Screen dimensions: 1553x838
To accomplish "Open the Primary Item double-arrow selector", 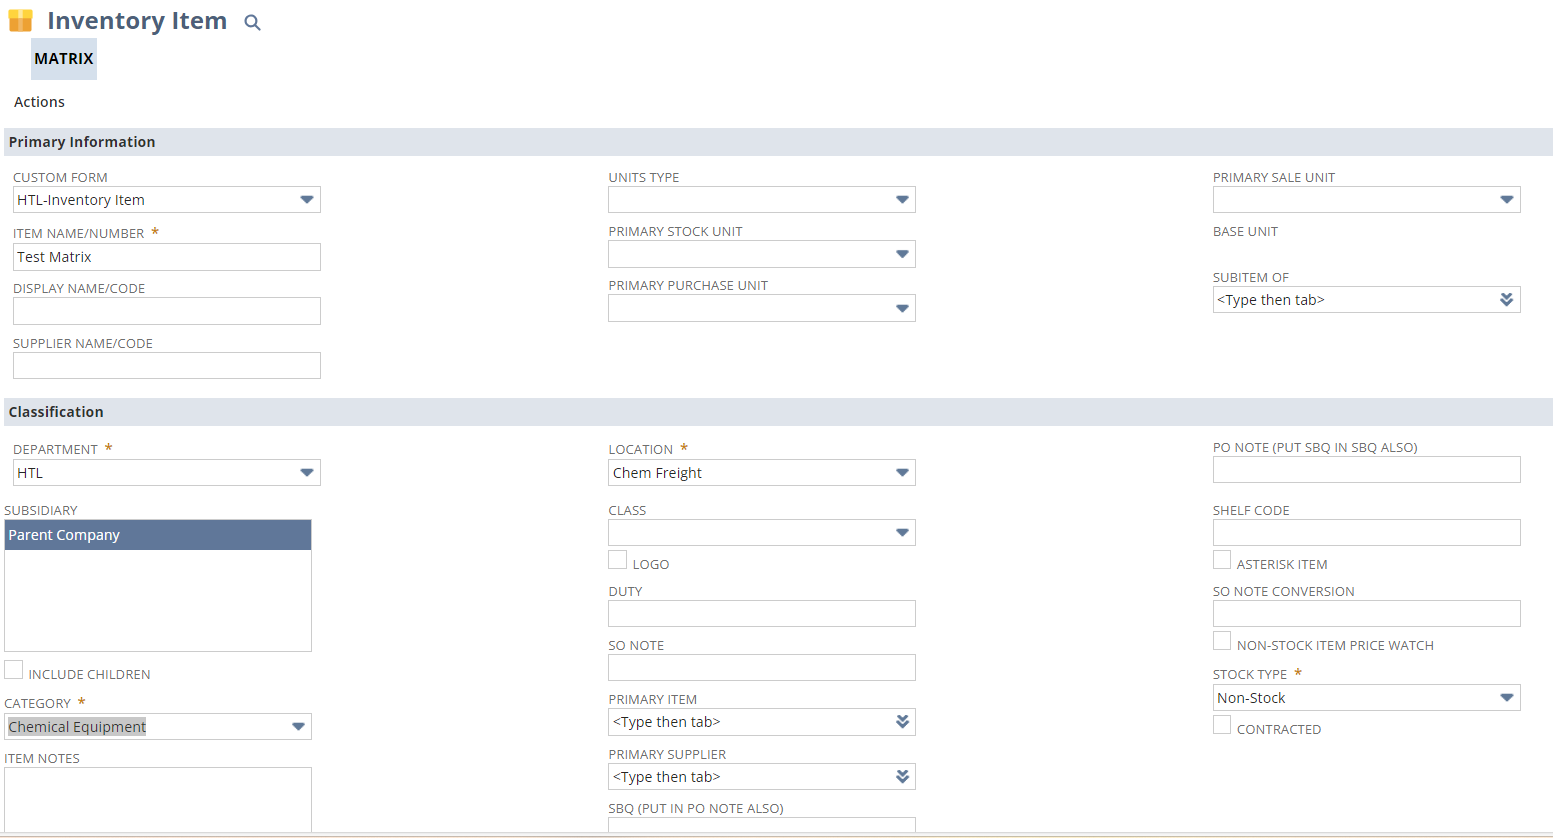I will point(902,722).
